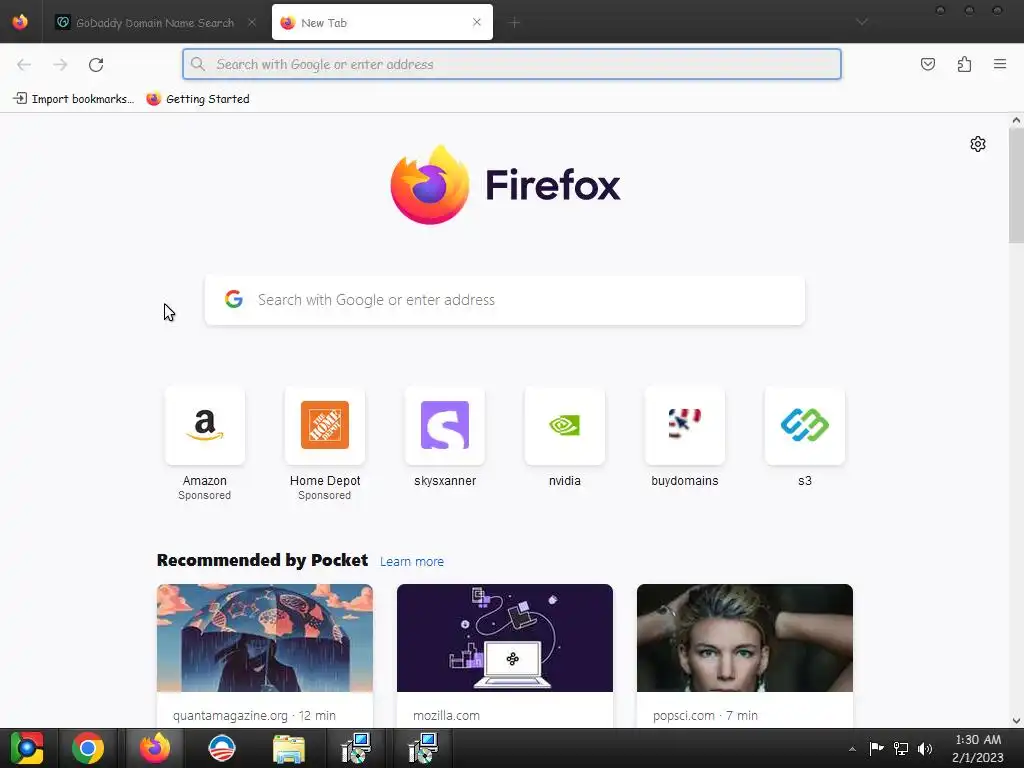This screenshot has height=768, width=1024.
Task: Open Import bookmarks from bookmarks toolbar
Action: pos(73,99)
